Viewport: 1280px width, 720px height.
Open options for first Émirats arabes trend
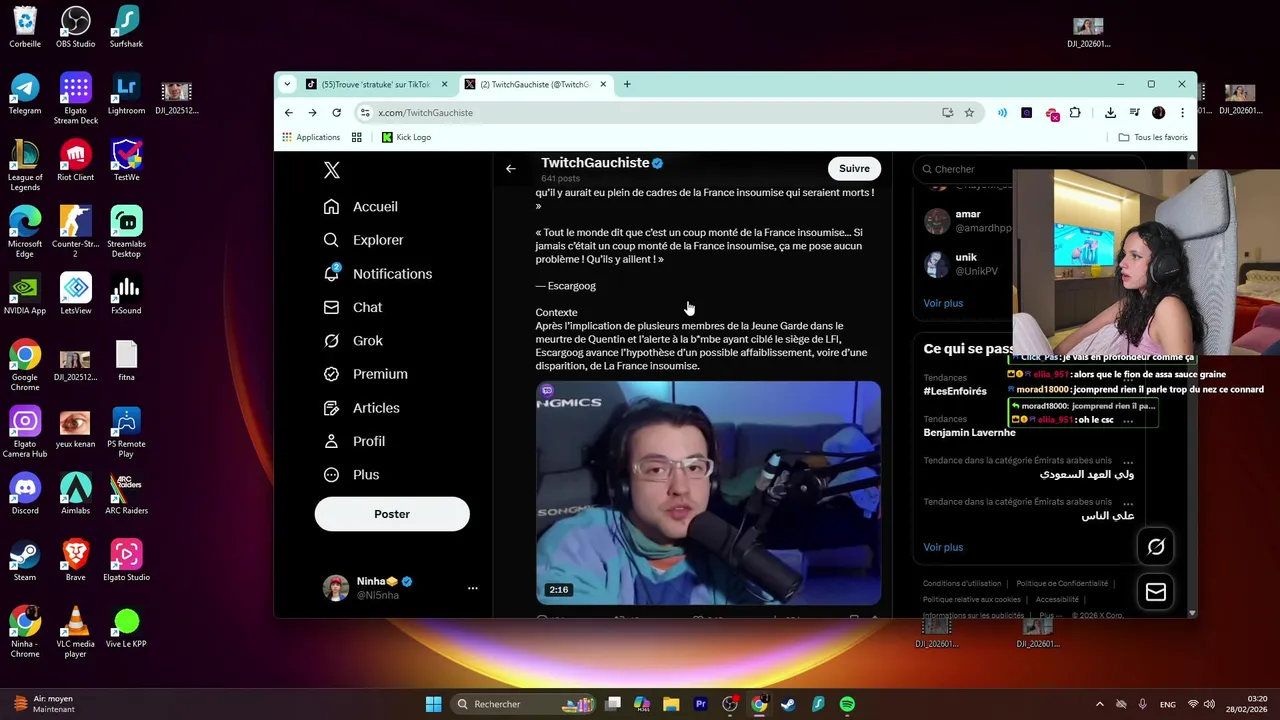1128,462
